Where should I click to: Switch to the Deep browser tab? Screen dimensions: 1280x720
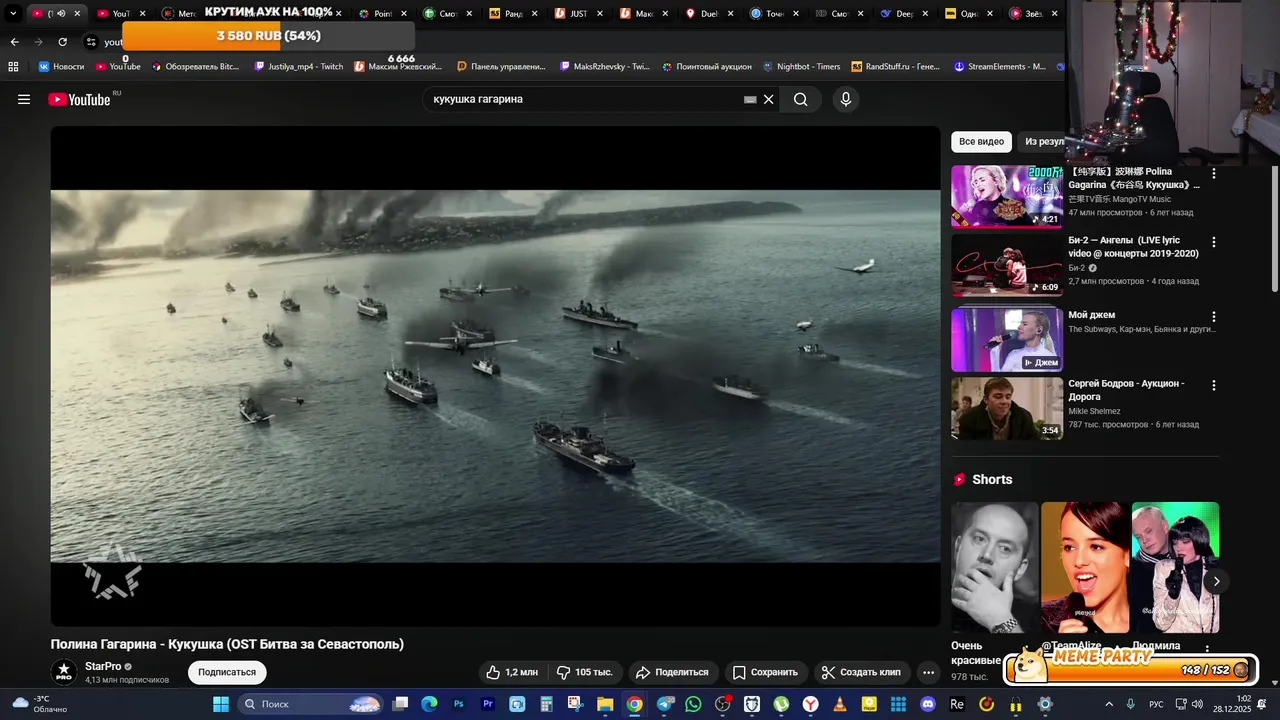pyautogui.click(x=903, y=13)
